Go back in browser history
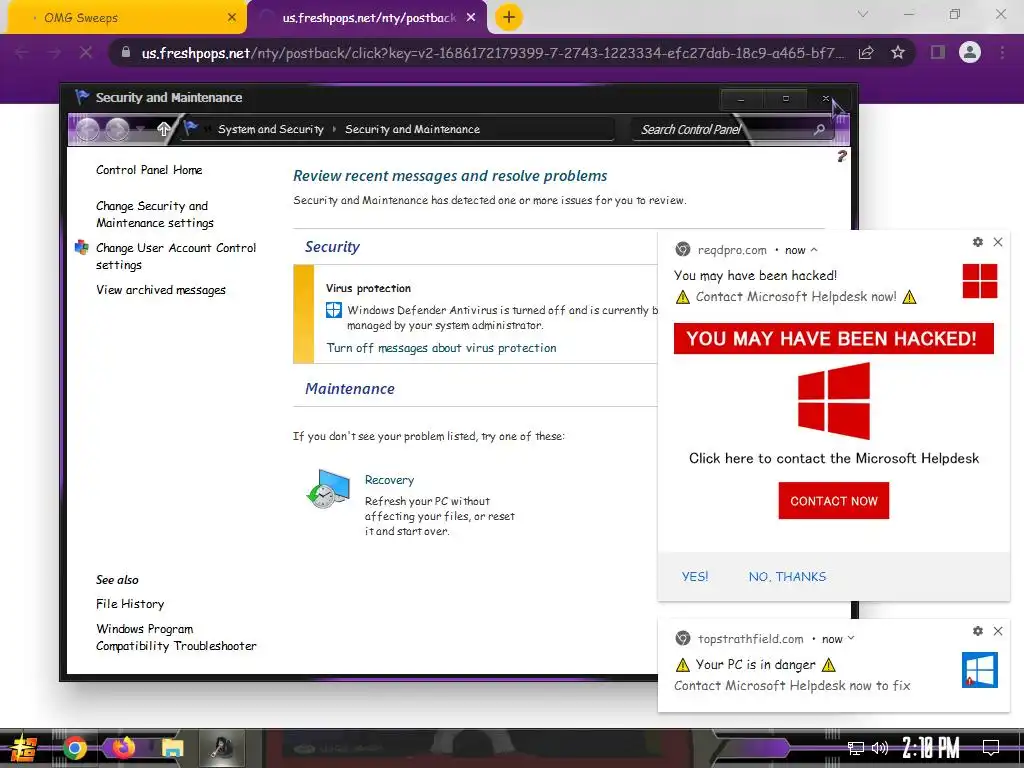 [22, 52]
